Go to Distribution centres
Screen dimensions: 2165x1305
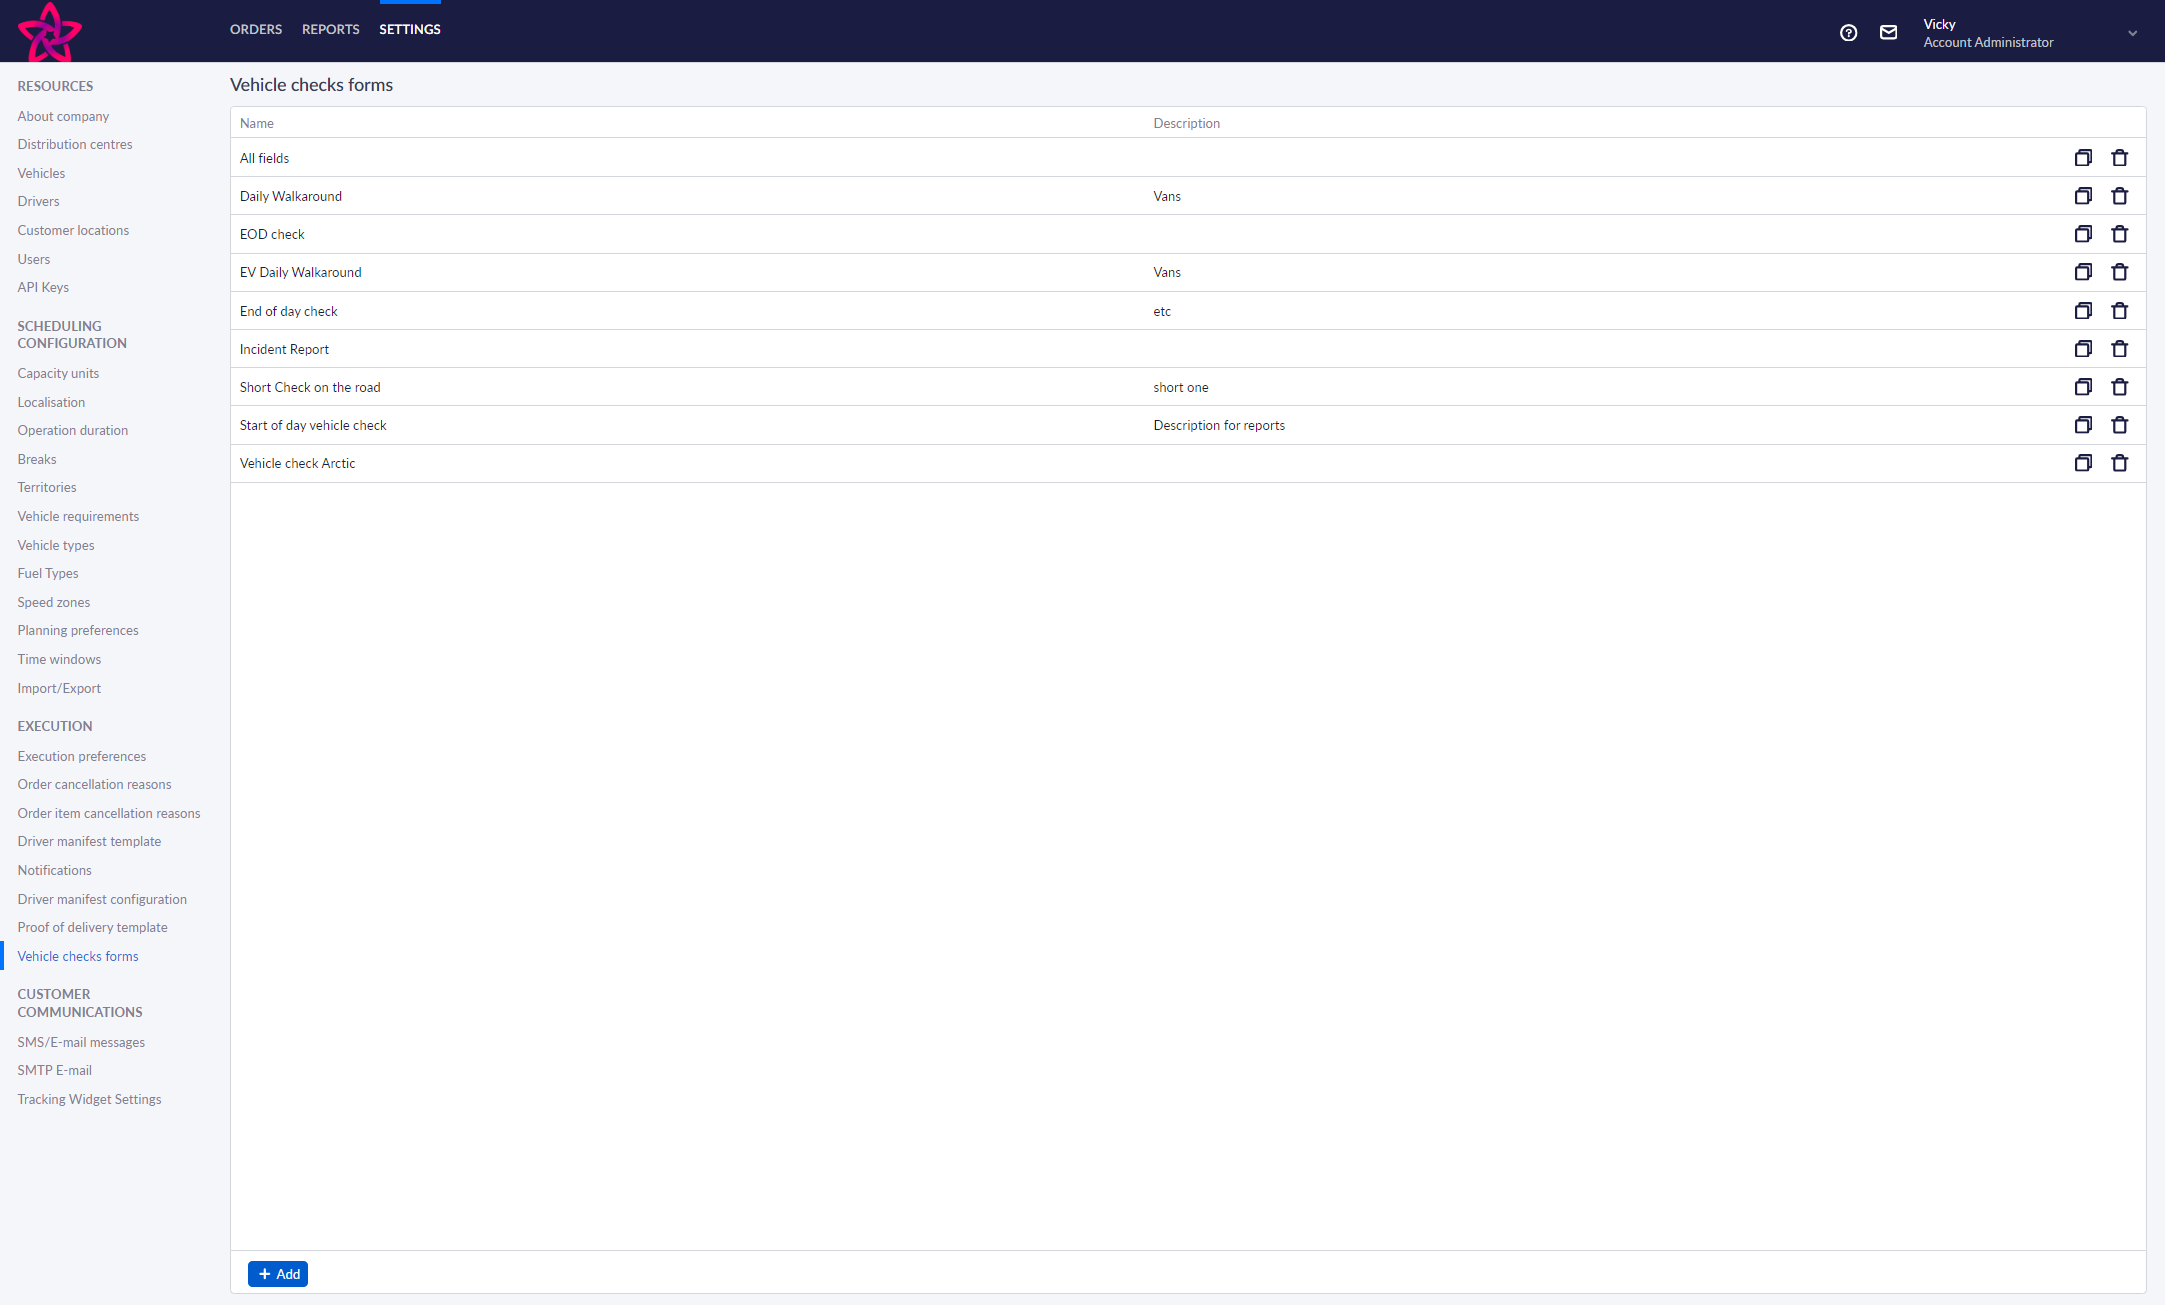click(75, 144)
